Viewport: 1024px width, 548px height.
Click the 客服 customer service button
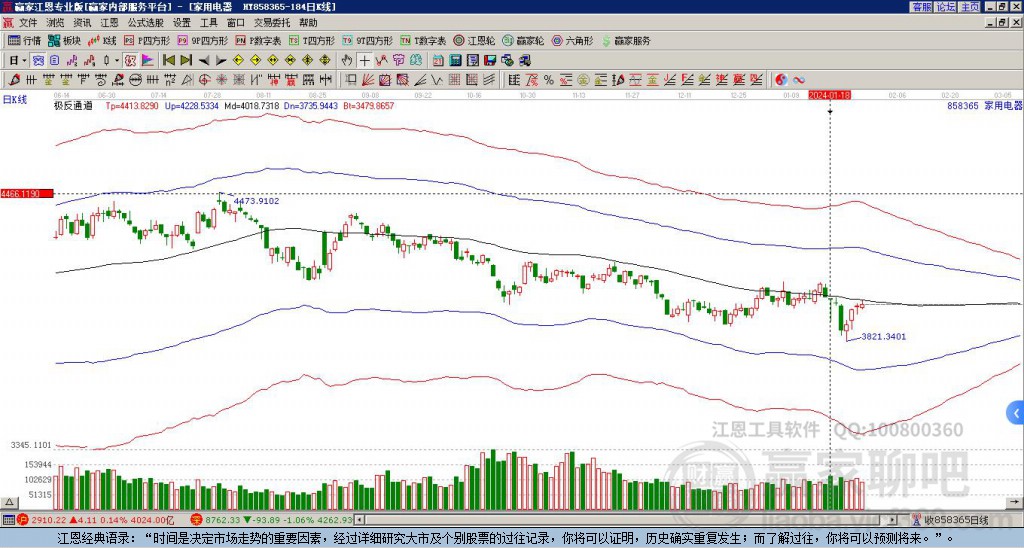click(x=921, y=7)
